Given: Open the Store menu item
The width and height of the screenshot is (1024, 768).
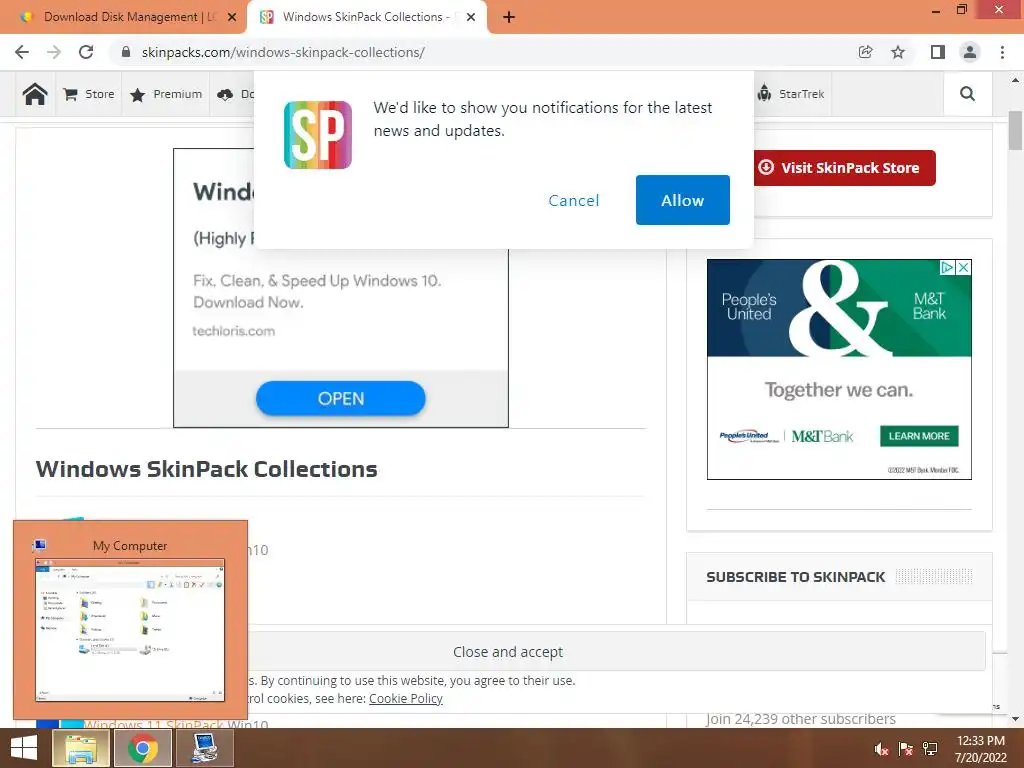Looking at the screenshot, I should coord(89,94).
